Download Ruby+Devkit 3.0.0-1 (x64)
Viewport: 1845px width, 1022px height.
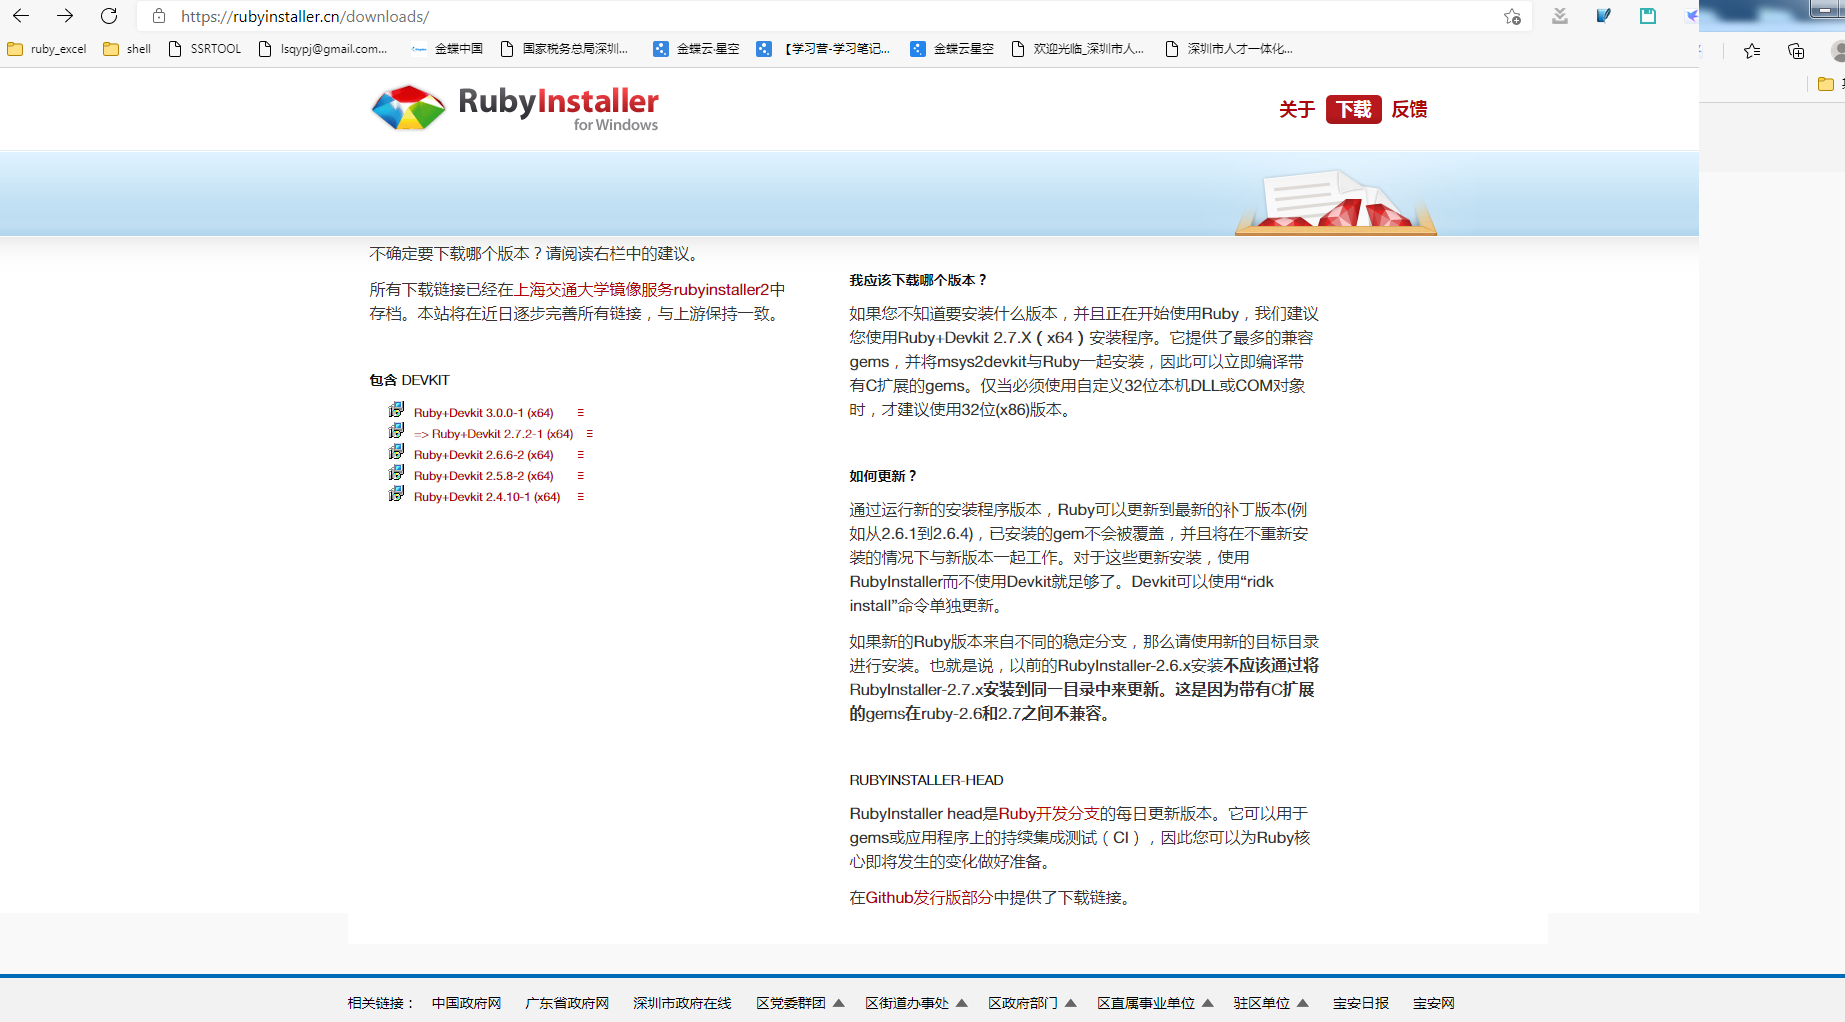[484, 413]
